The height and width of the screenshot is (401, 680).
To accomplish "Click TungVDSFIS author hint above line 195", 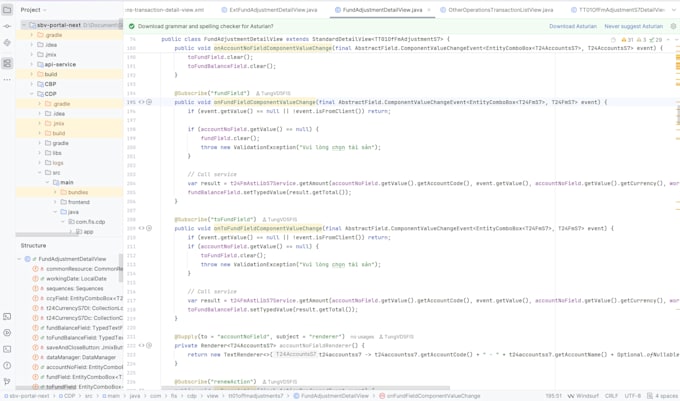I will pos(273,93).
